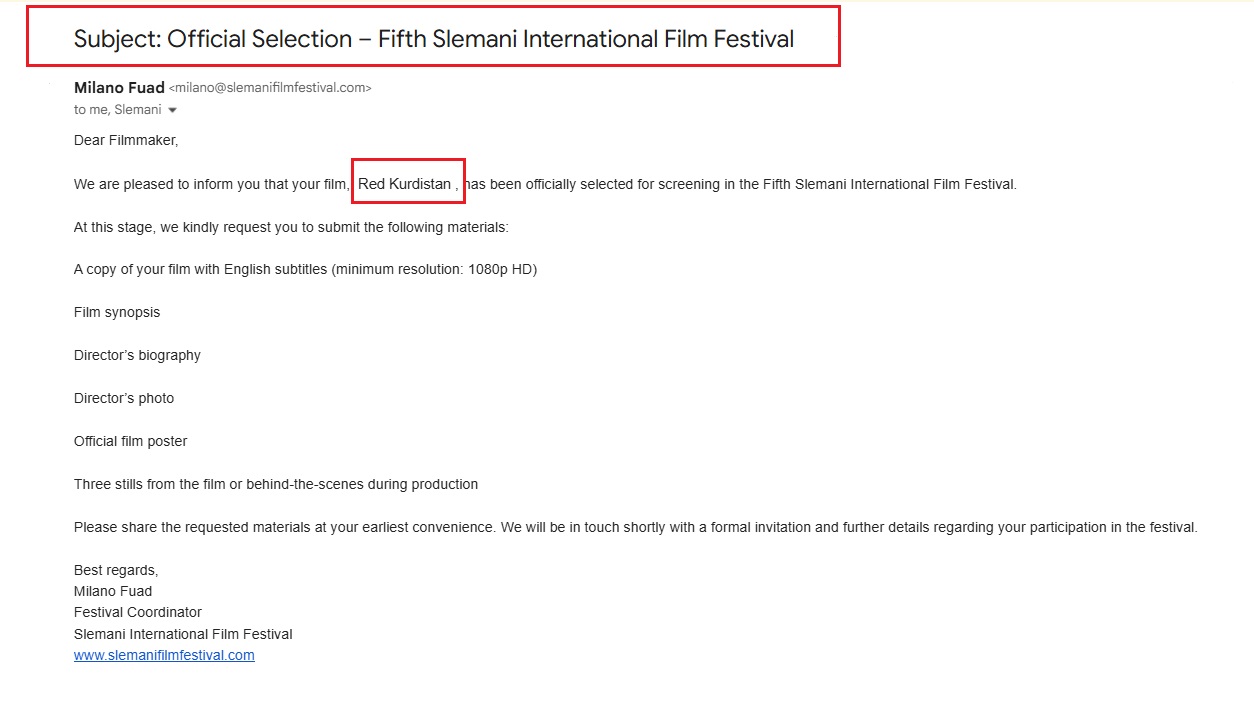This screenshot has height=705, width=1254.
Task: Click the Milano Fuad name in the signature
Action: tap(113, 591)
